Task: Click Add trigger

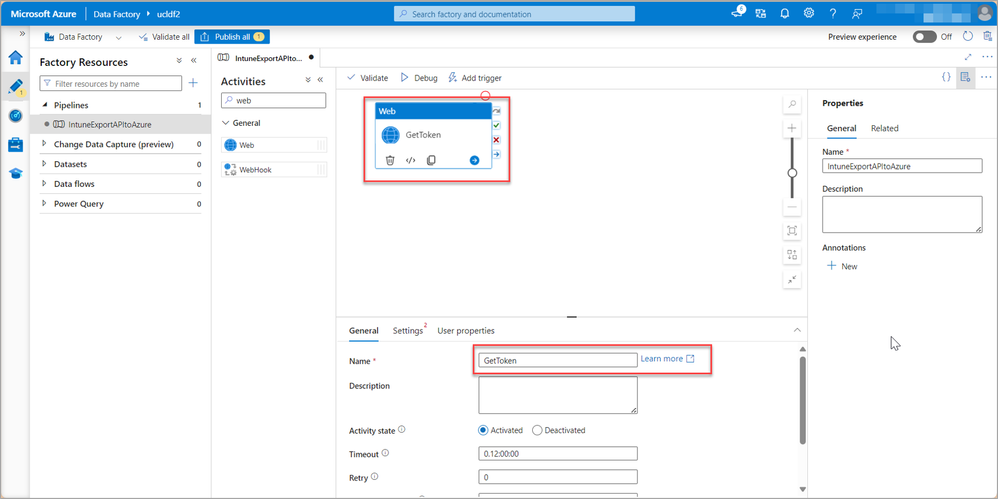Action: (475, 78)
